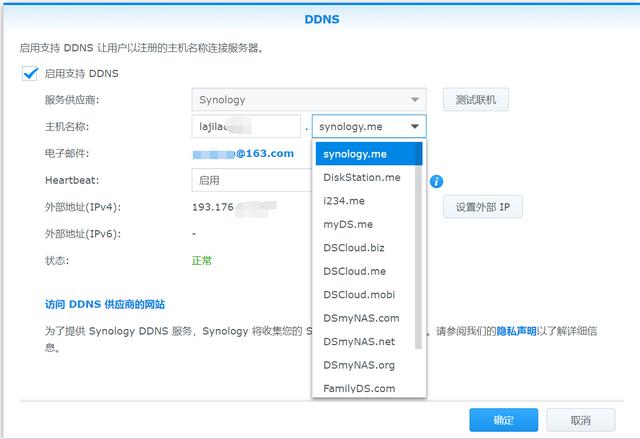
Task: Click the @163.com email link
Action: pyautogui.click(x=243, y=154)
